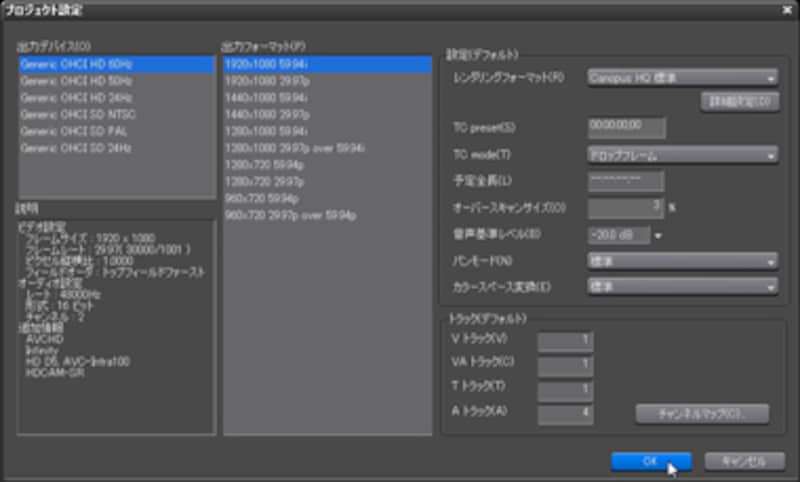The height and width of the screenshot is (482, 800).
Task: Select Generic OHCI SD PAL device
Action: (117, 132)
